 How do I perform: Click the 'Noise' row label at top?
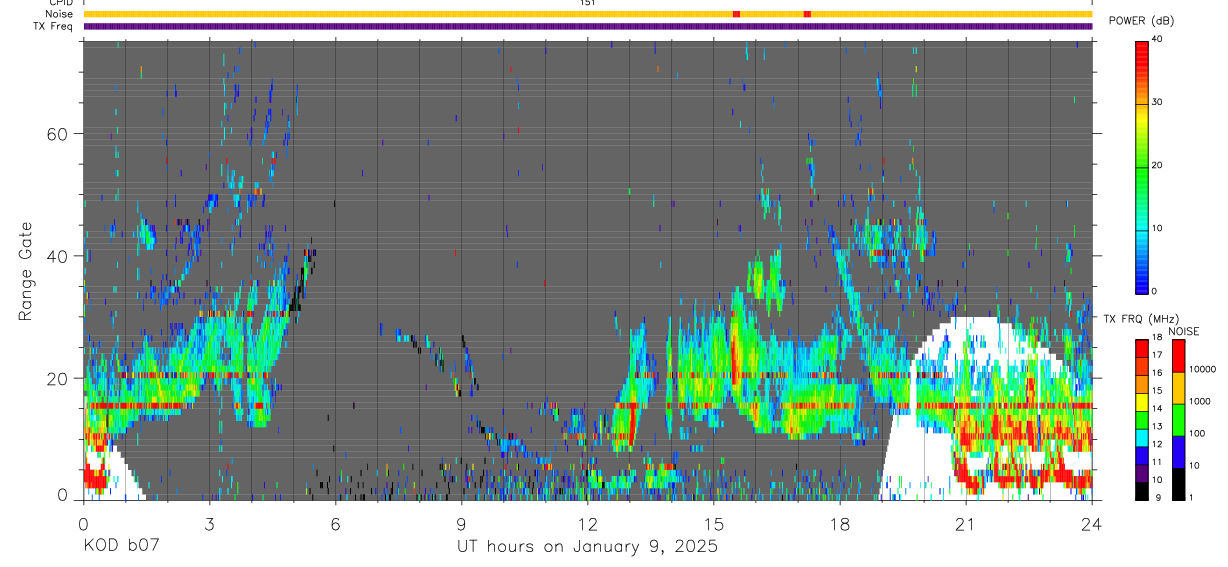click(x=58, y=14)
